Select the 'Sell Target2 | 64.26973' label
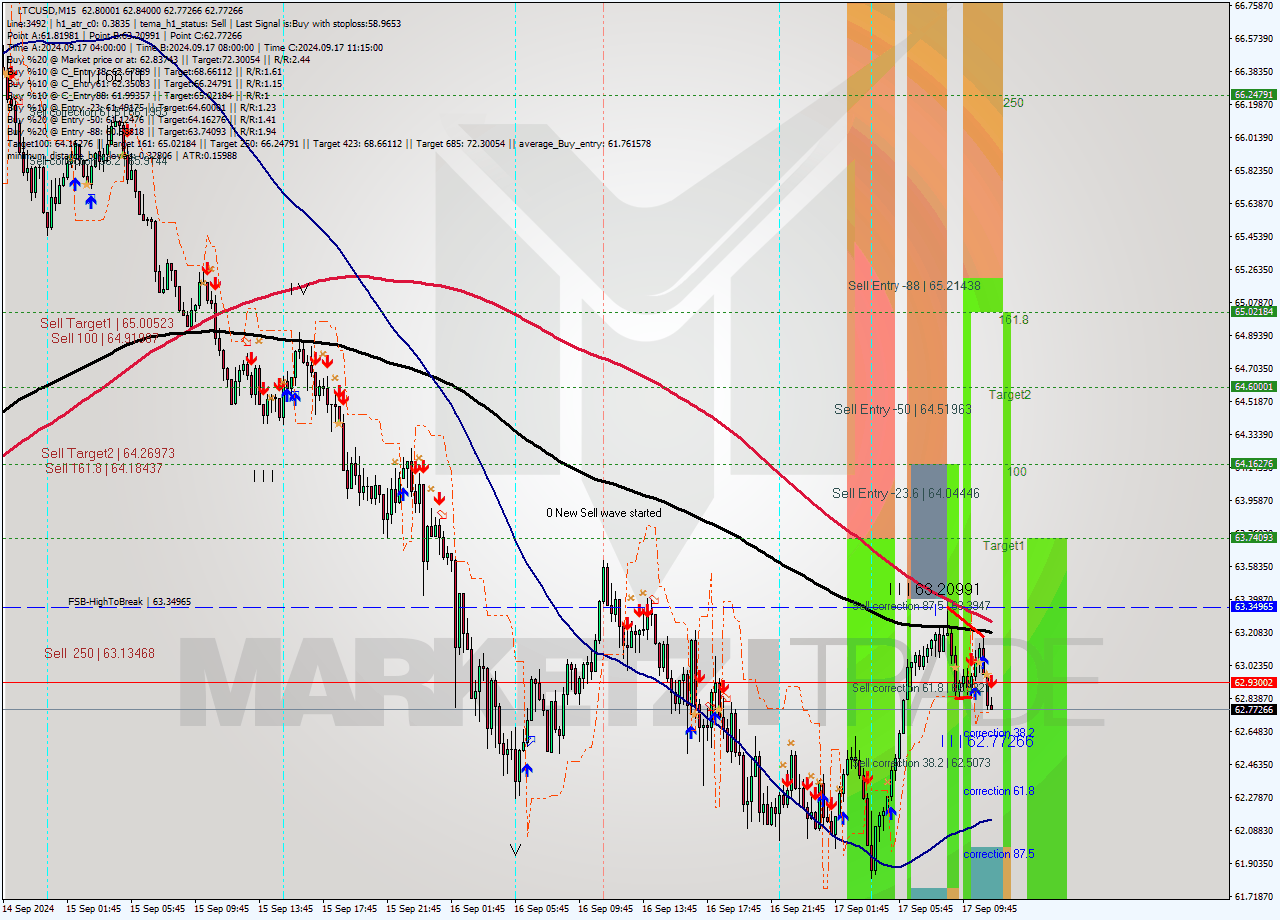The image size is (1280, 920). [x=108, y=453]
